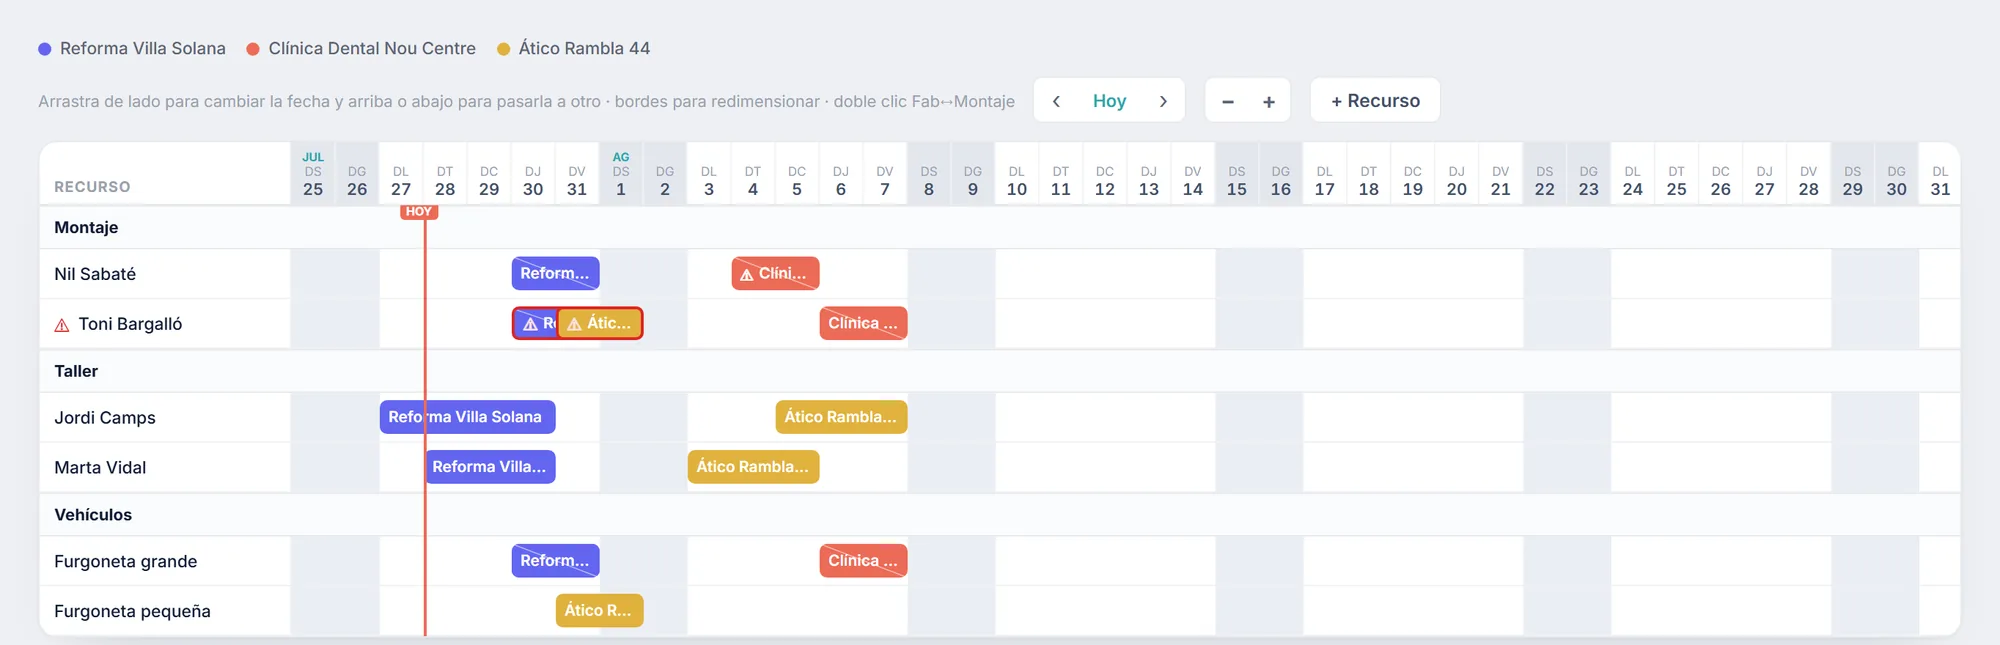This screenshot has width=2000, height=645.
Task: Select the Montaje group header row
Action: click(1000, 228)
